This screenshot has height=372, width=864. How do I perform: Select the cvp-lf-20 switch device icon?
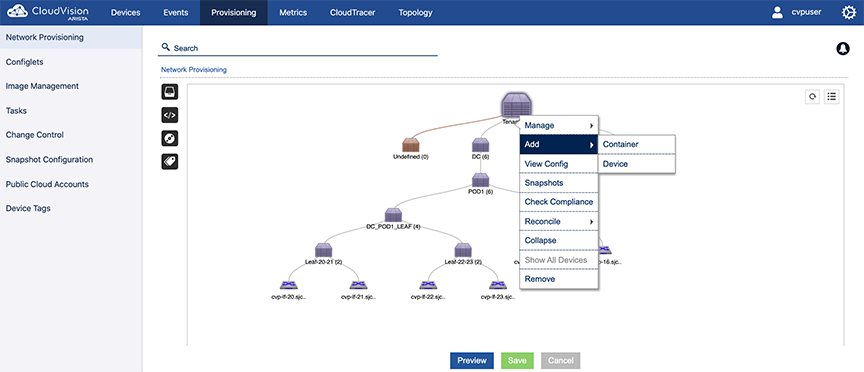coord(288,285)
